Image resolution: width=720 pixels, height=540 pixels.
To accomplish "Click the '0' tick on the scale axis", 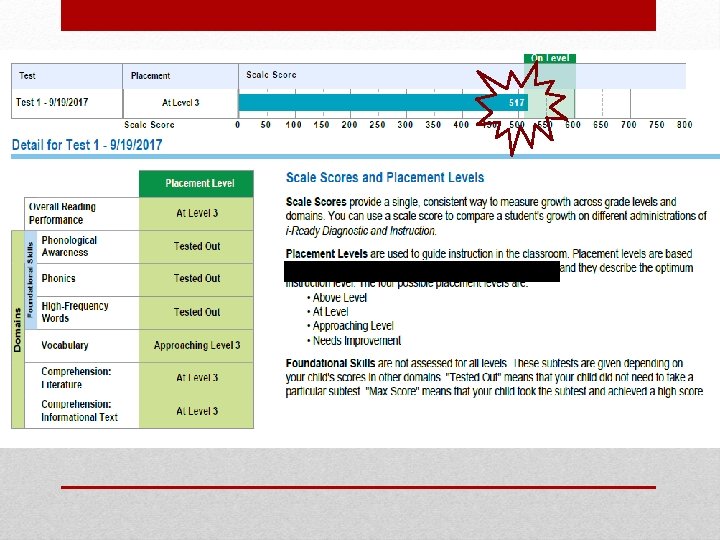I will tap(237, 124).
